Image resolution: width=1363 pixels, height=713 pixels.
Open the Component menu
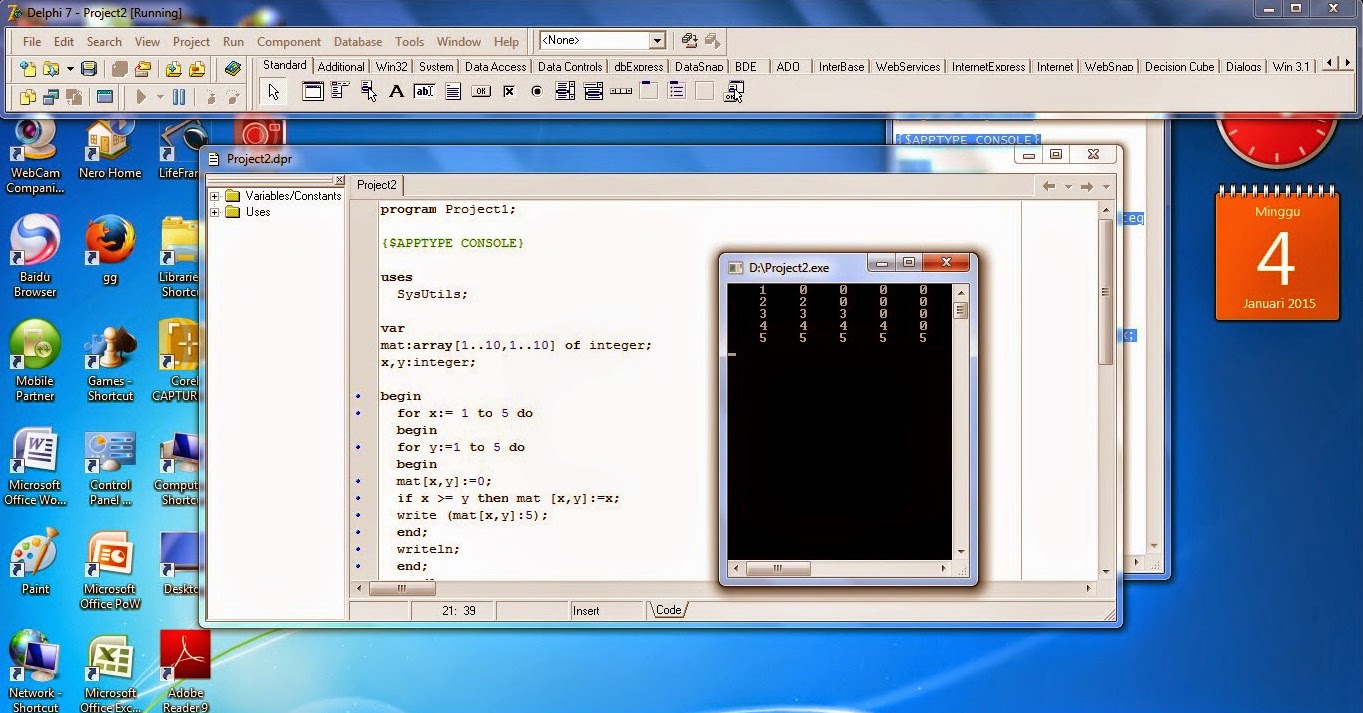tap(289, 42)
